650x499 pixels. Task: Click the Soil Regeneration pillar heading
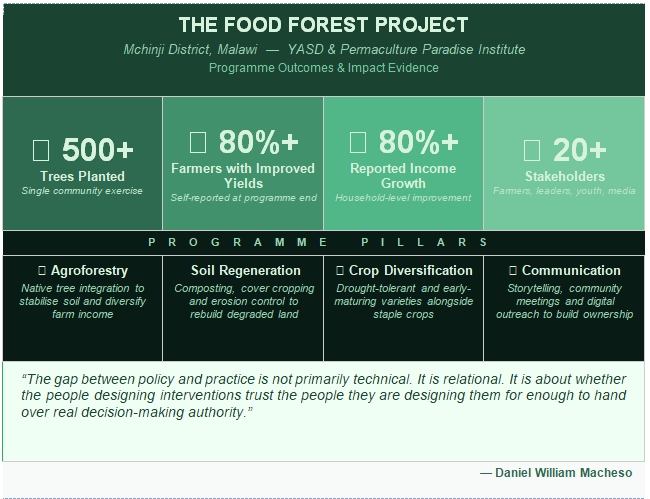[245, 271]
